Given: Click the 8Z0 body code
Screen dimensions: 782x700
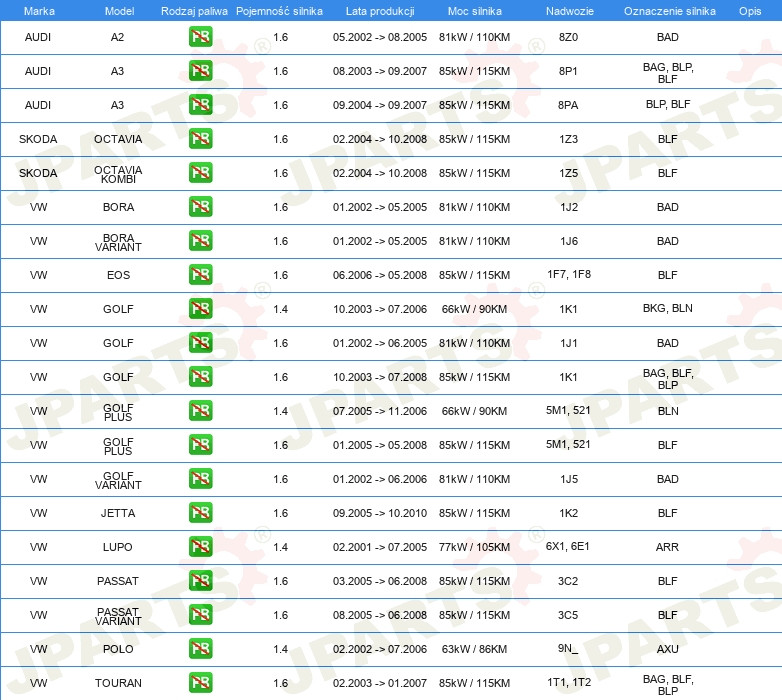Looking at the screenshot, I should 569,37.
